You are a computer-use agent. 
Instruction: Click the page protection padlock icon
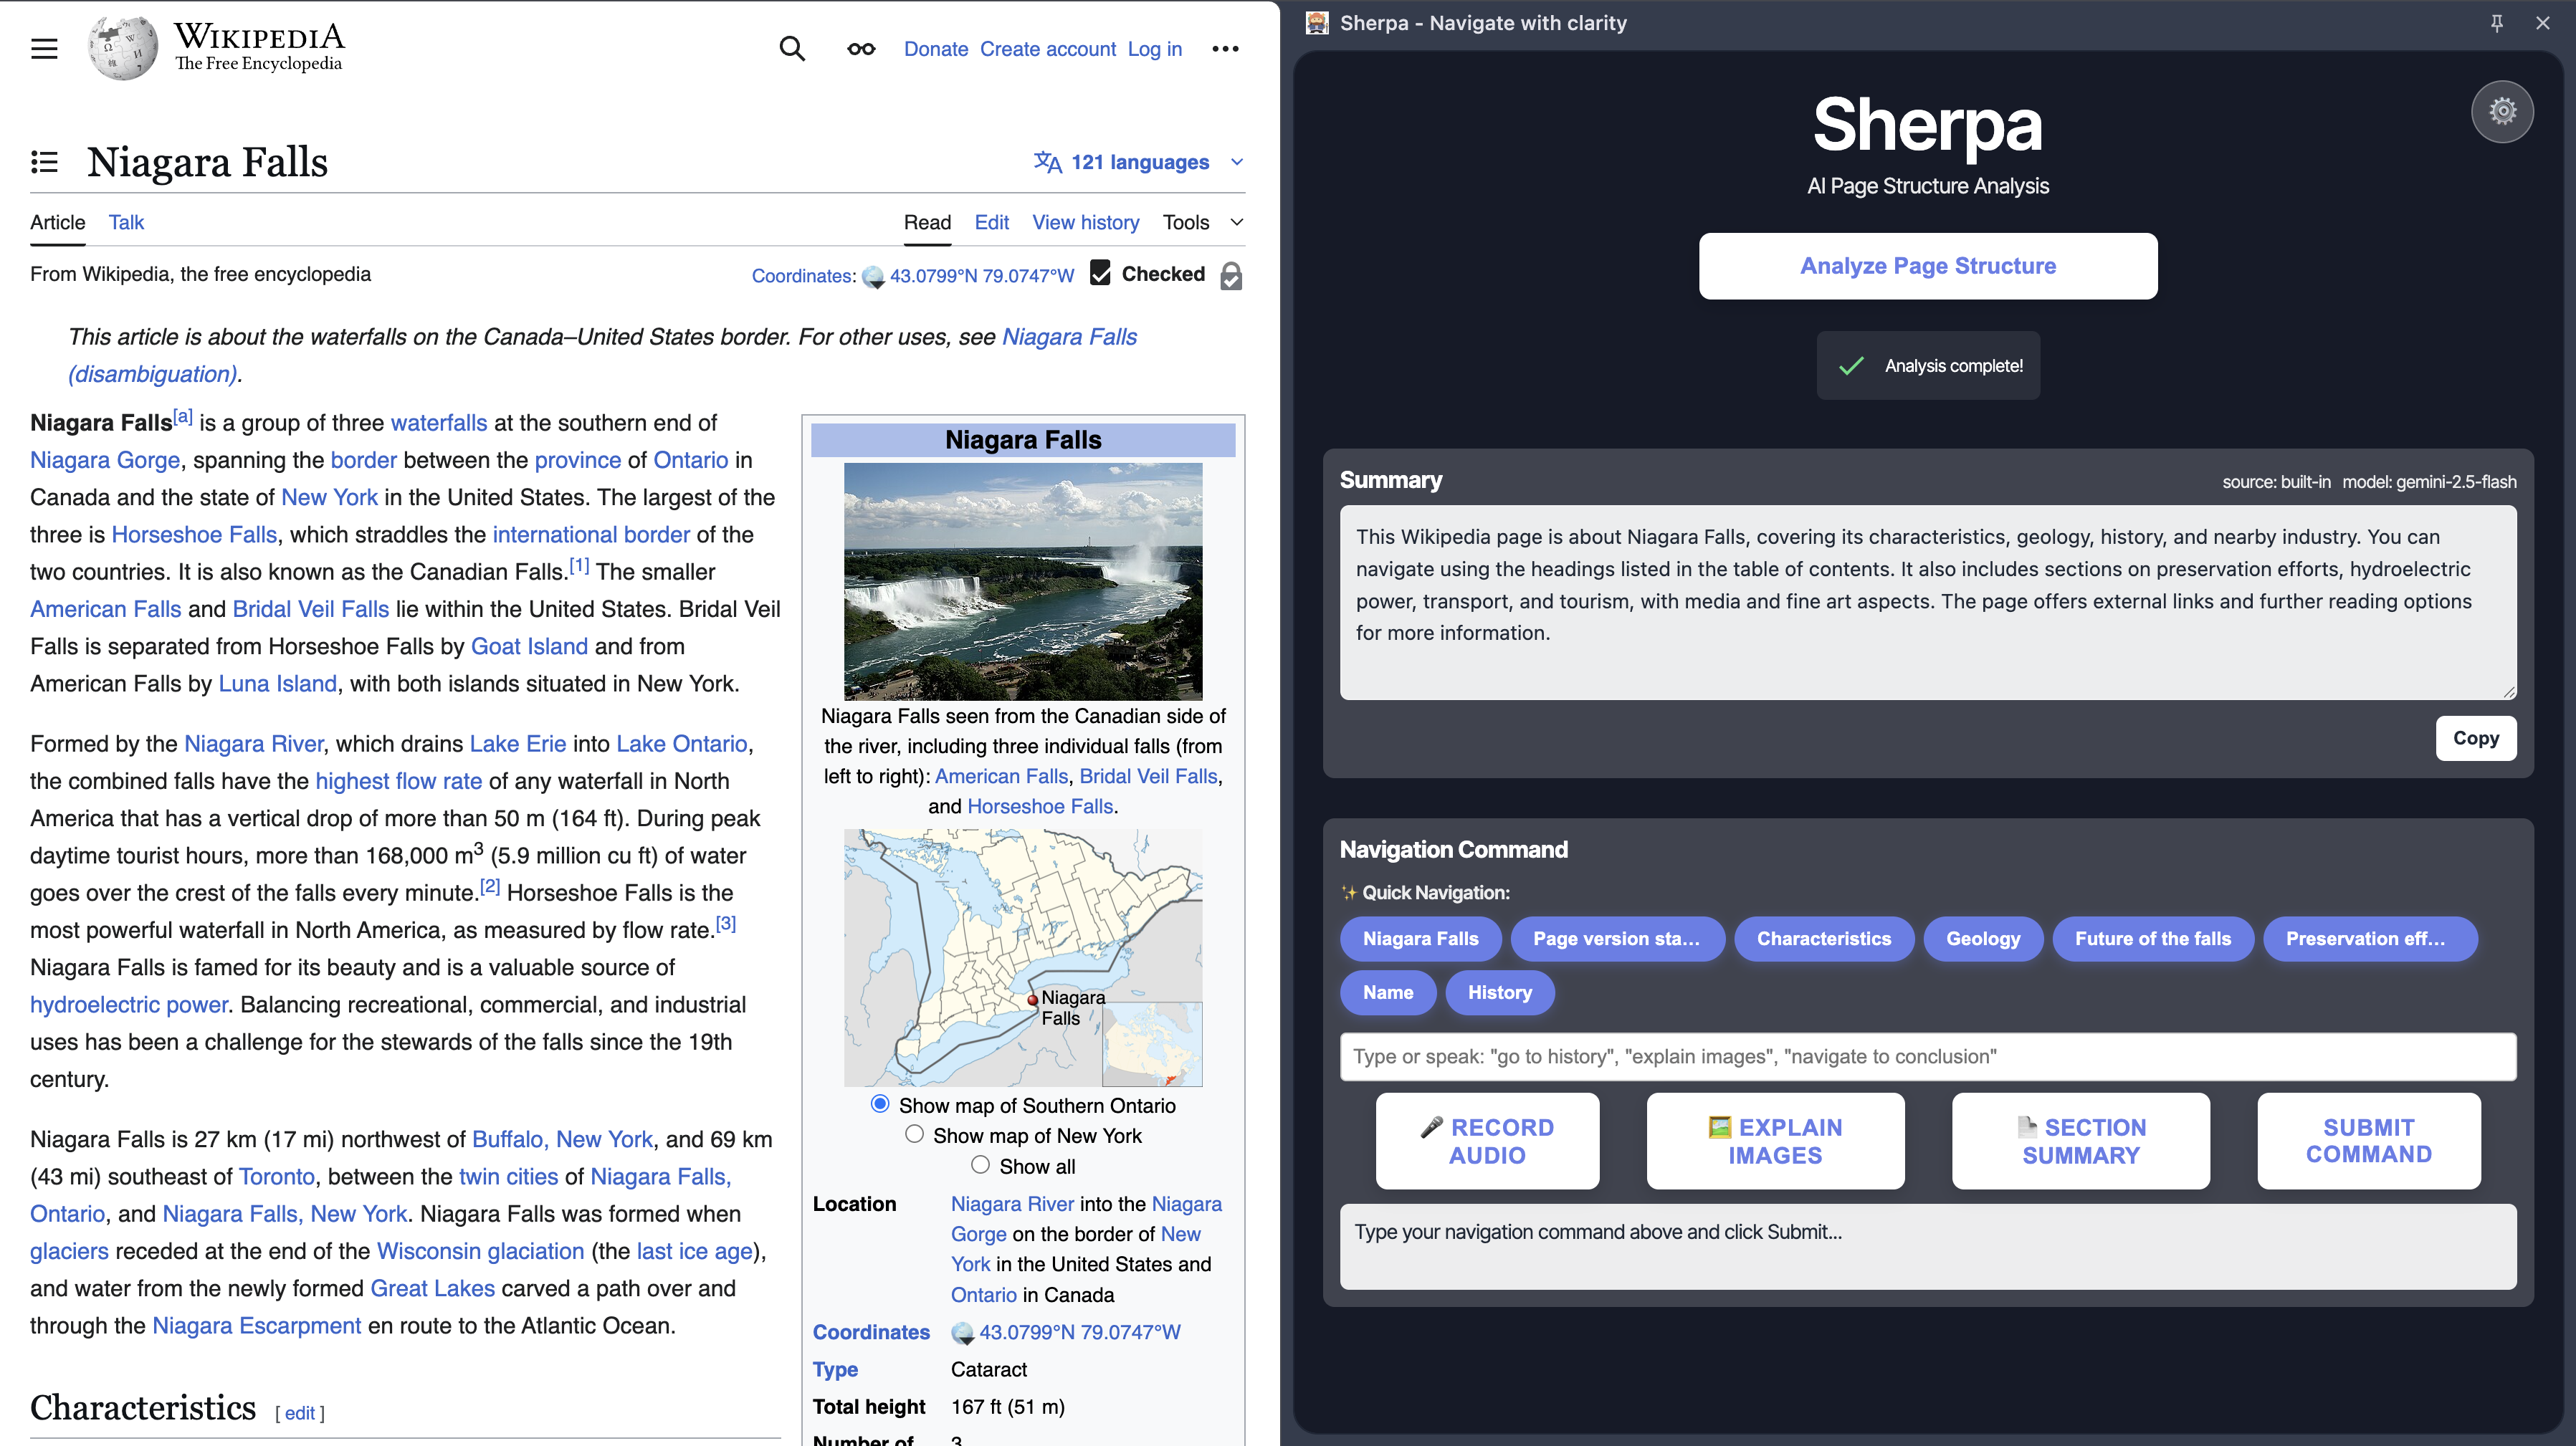(1231, 276)
